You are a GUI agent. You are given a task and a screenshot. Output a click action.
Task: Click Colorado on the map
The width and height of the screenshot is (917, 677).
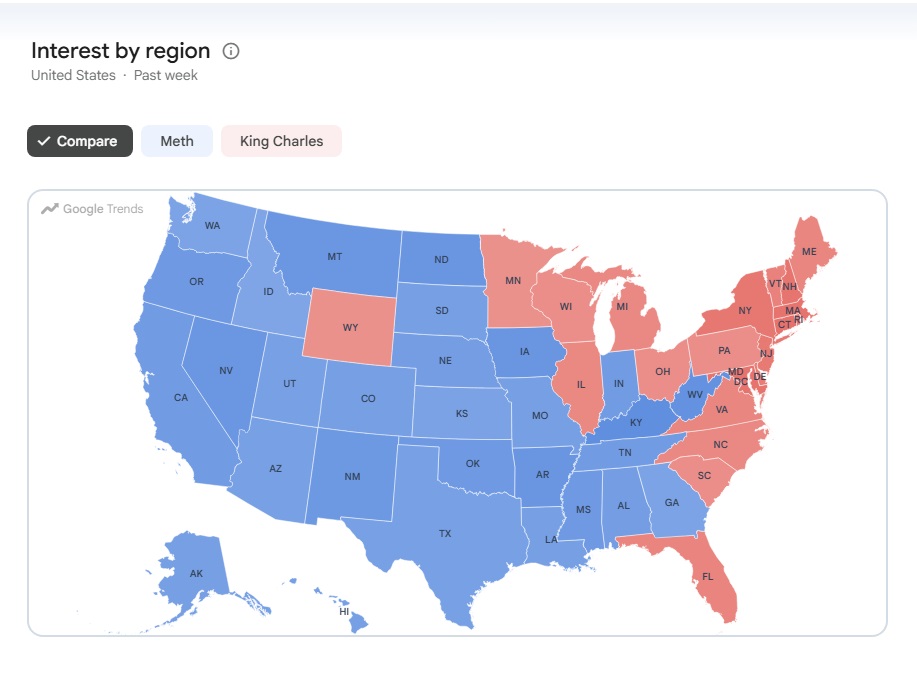tap(367, 398)
